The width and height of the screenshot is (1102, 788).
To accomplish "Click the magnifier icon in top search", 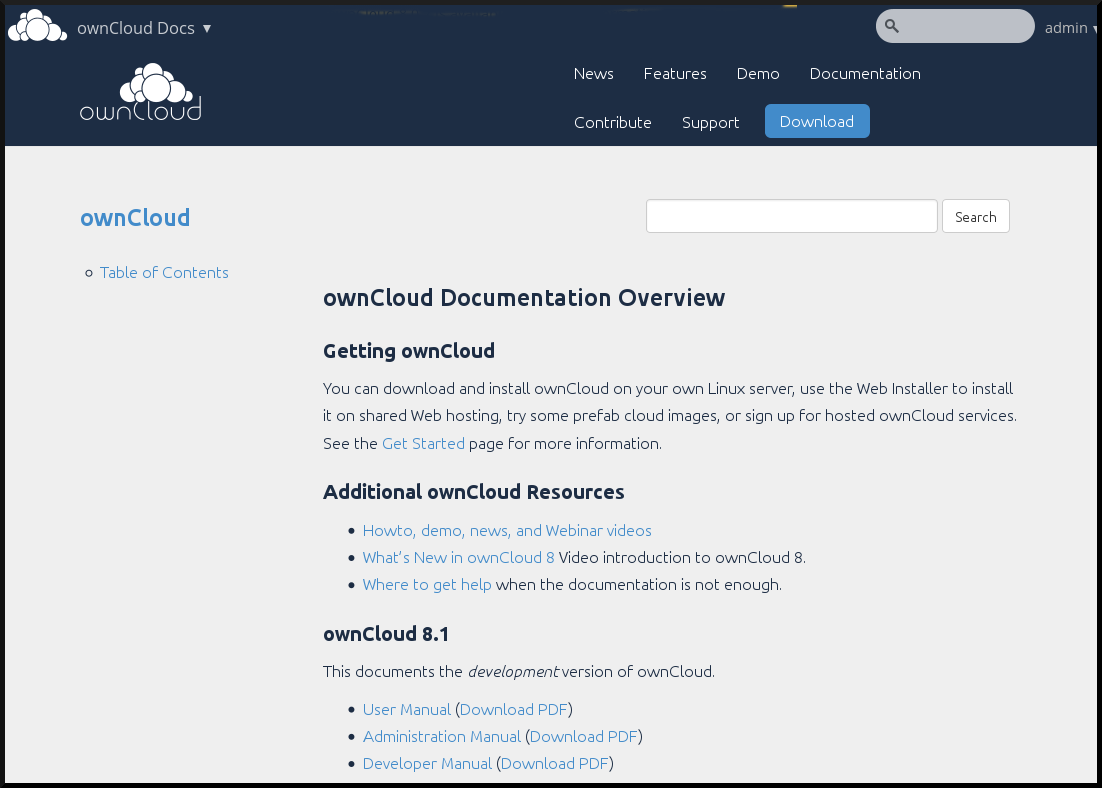I will click(892, 27).
